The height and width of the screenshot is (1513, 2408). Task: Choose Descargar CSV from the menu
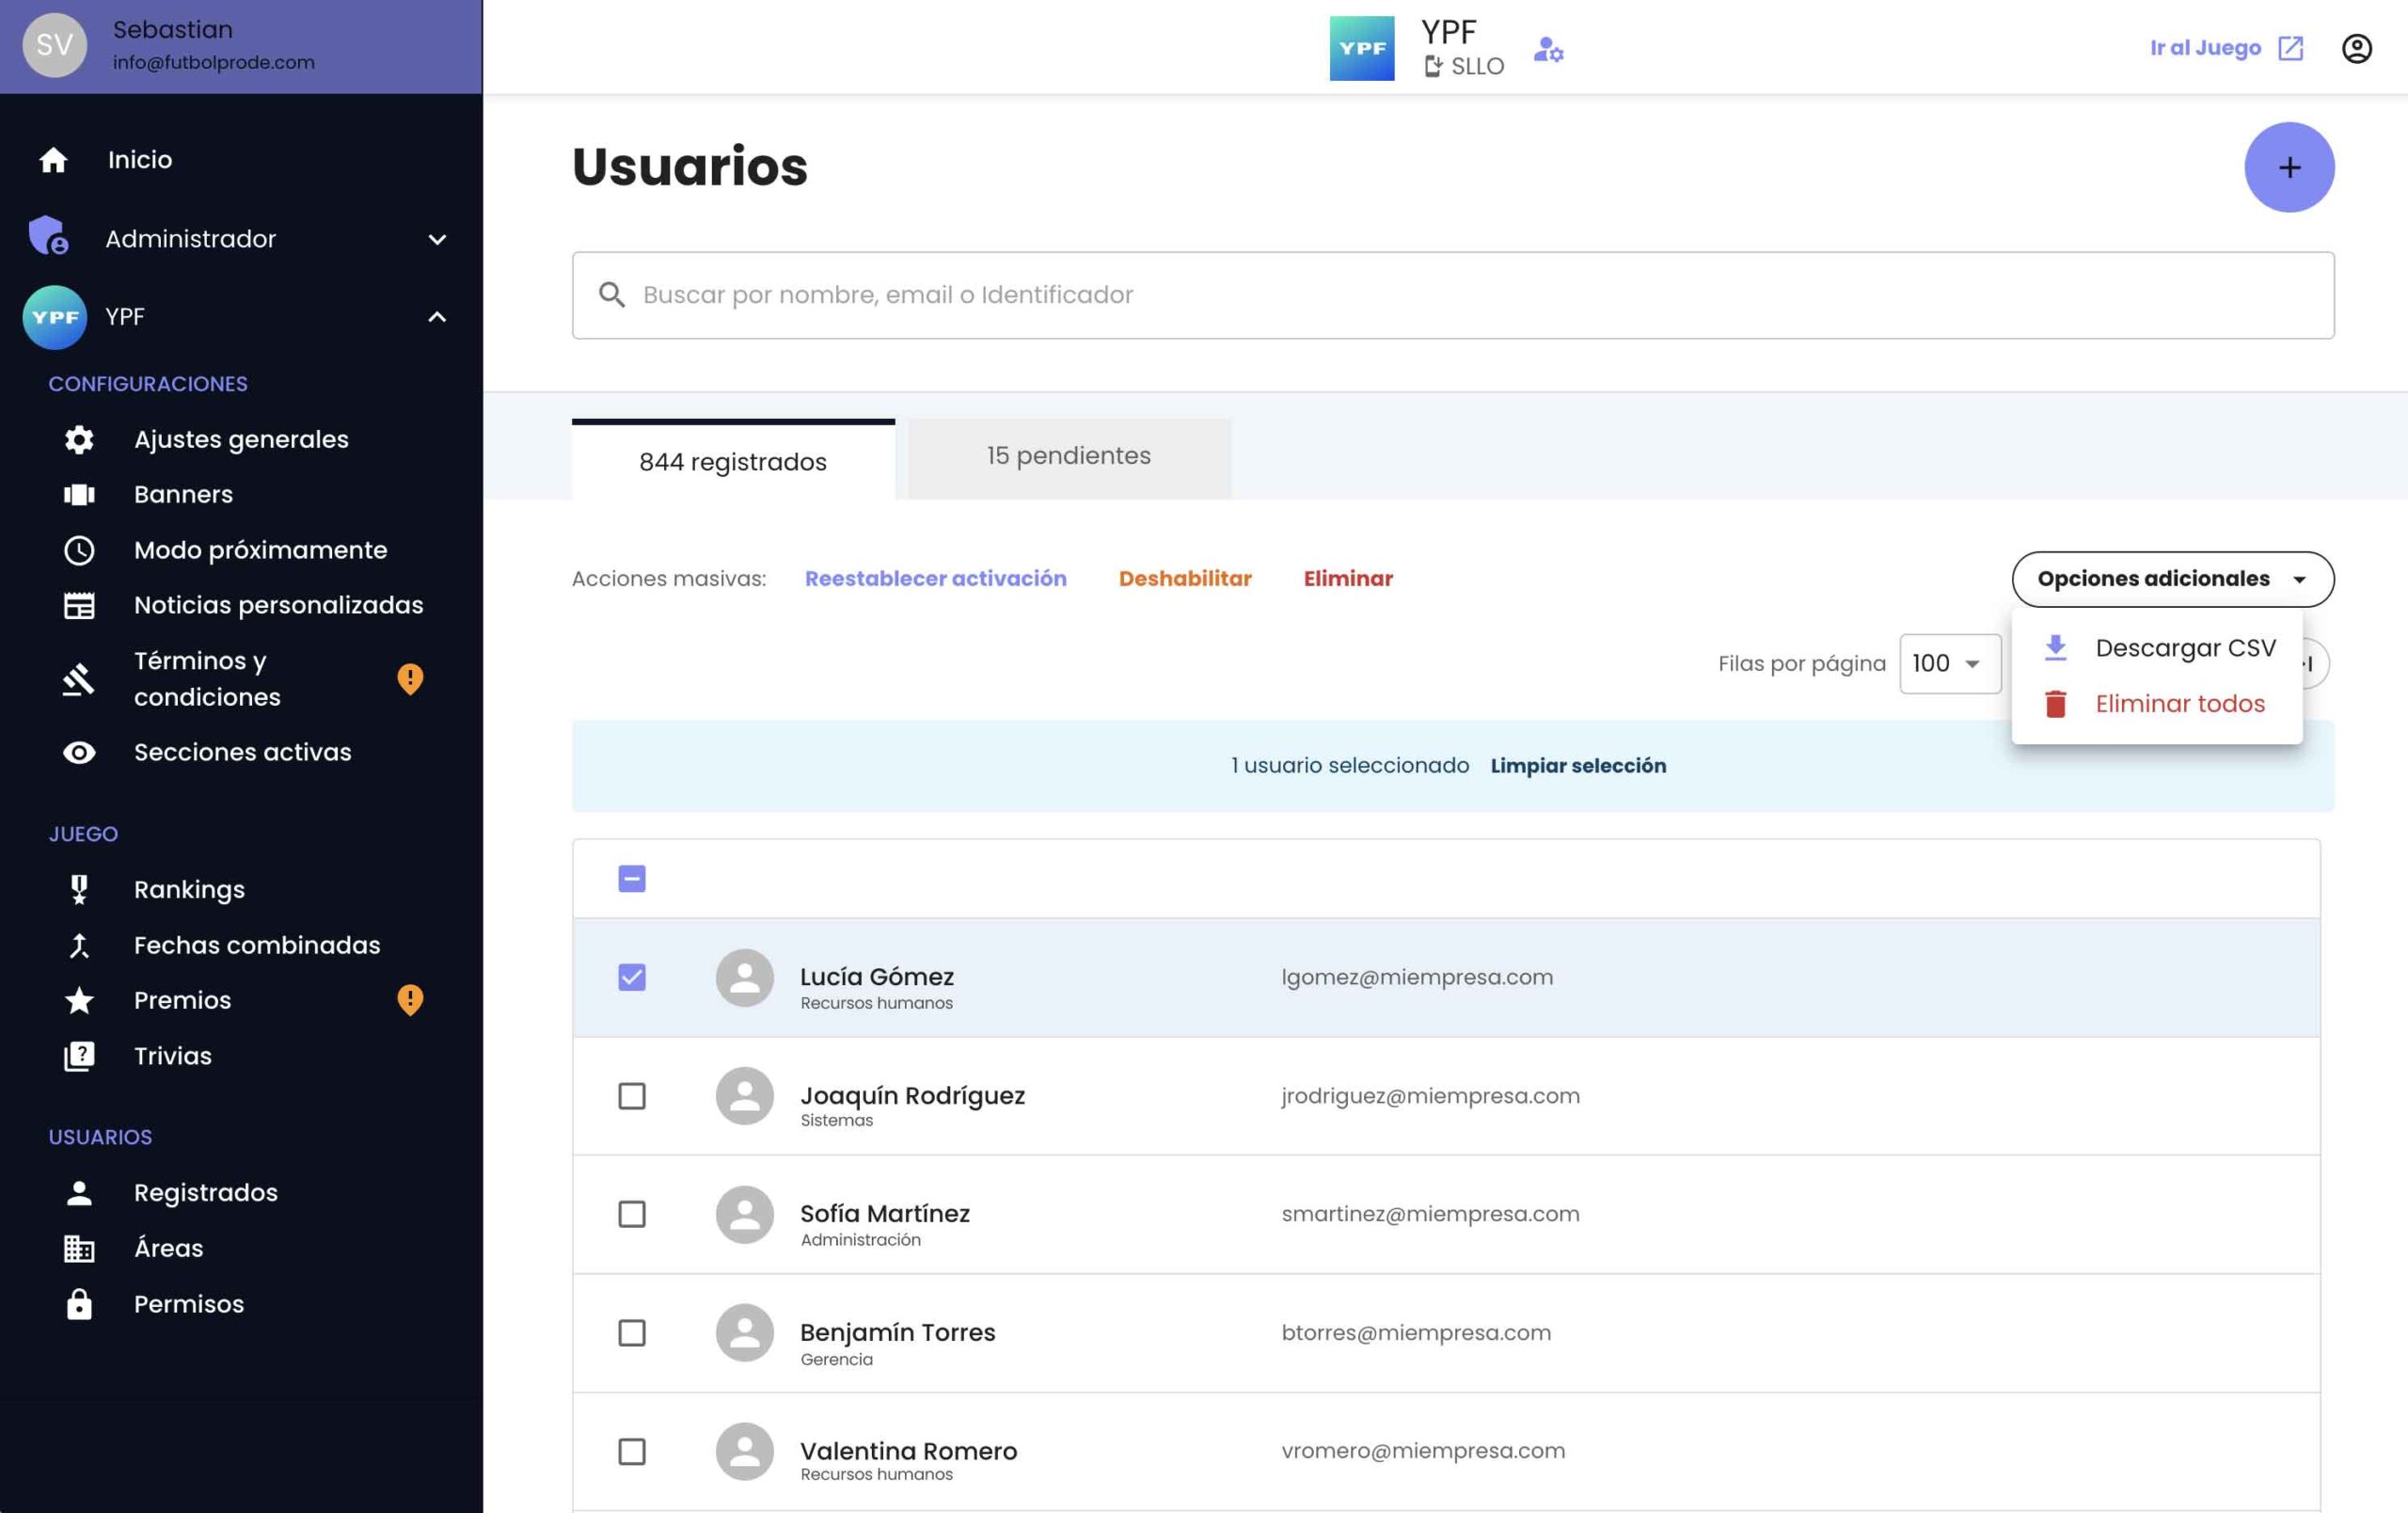tap(2184, 648)
